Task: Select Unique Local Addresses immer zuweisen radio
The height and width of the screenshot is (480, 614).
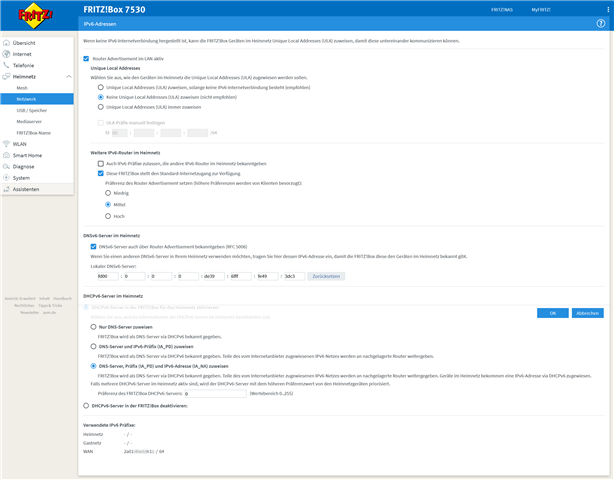Action: coord(101,107)
